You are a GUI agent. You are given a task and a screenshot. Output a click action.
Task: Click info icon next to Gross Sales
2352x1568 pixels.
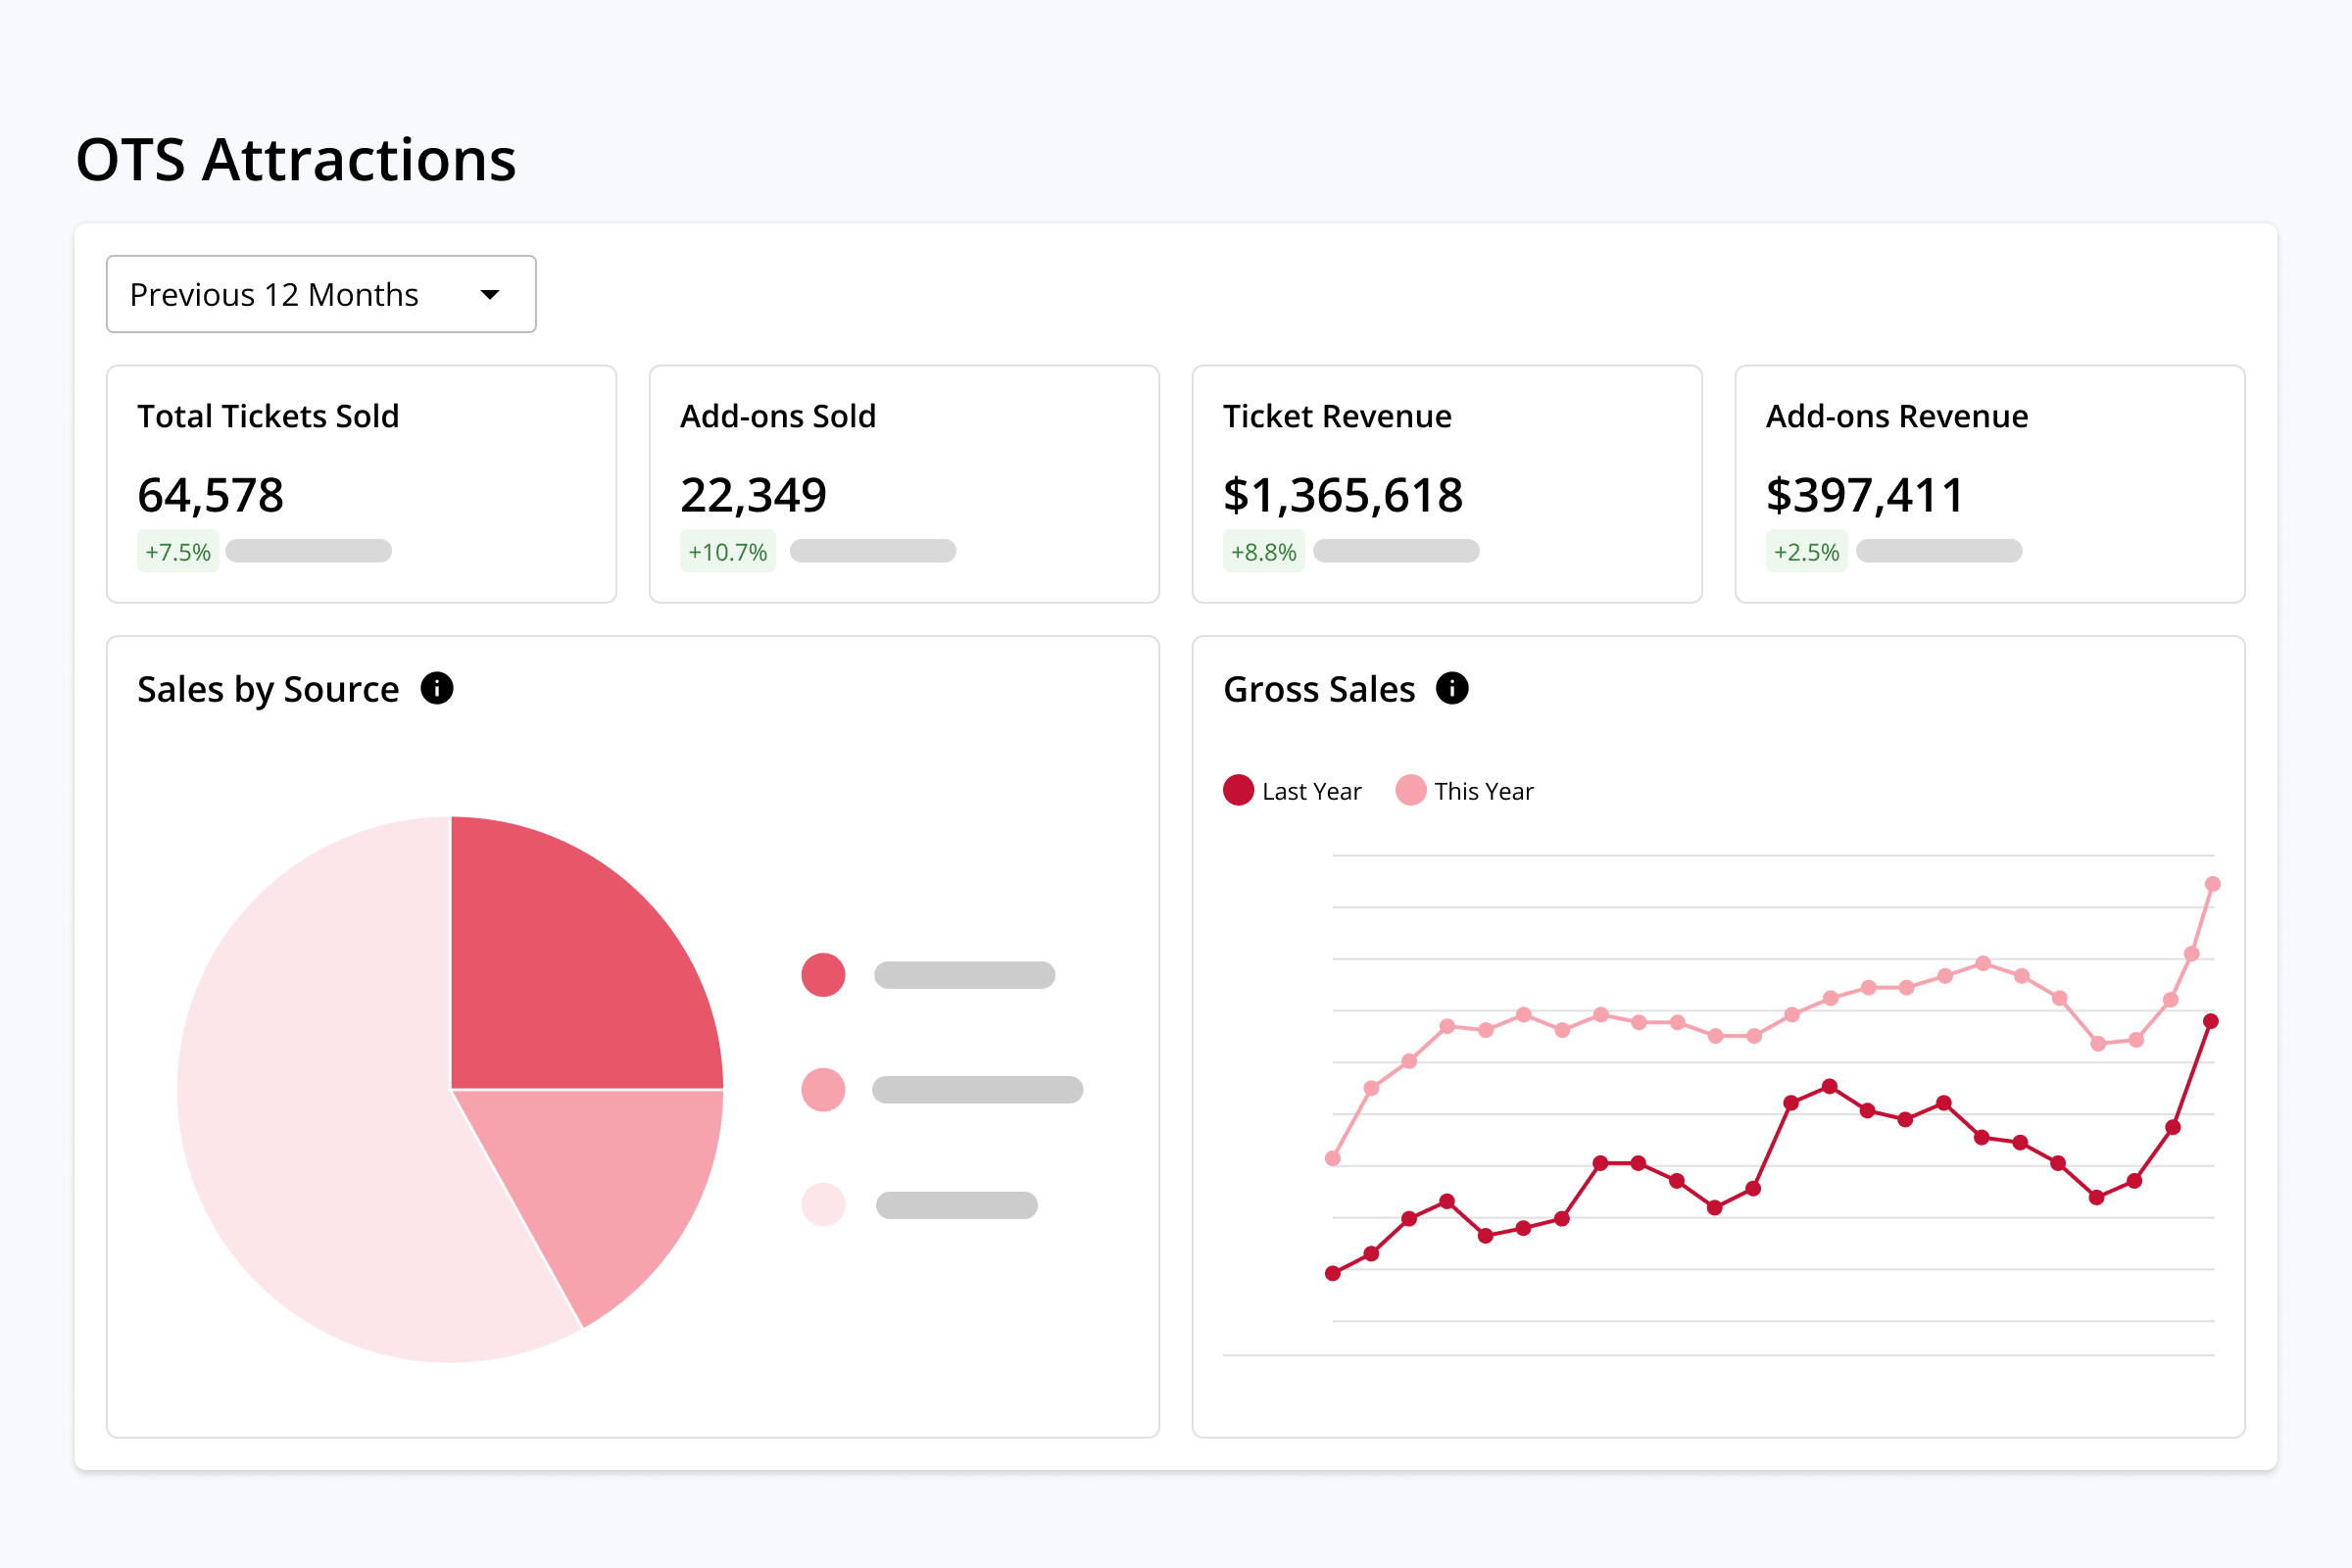(x=1452, y=688)
